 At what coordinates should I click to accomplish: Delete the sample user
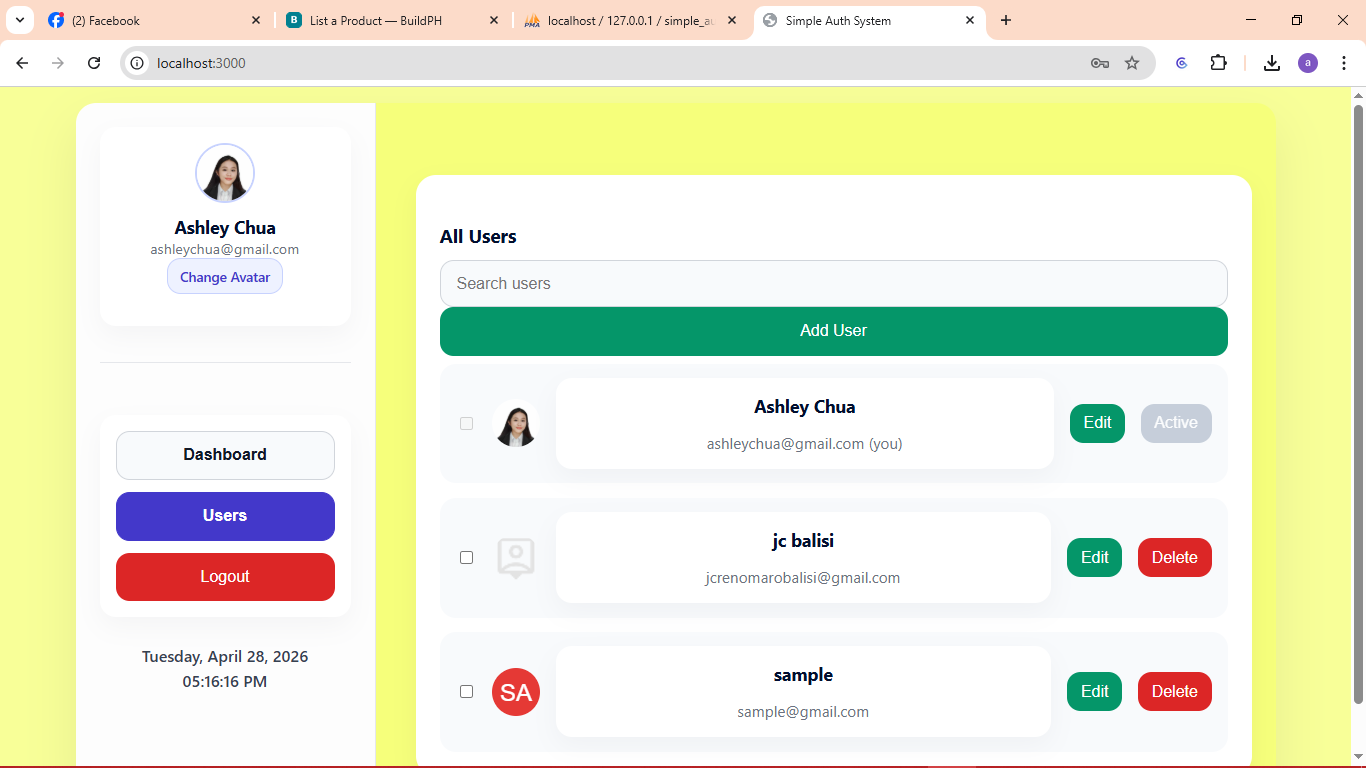click(1175, 692)
